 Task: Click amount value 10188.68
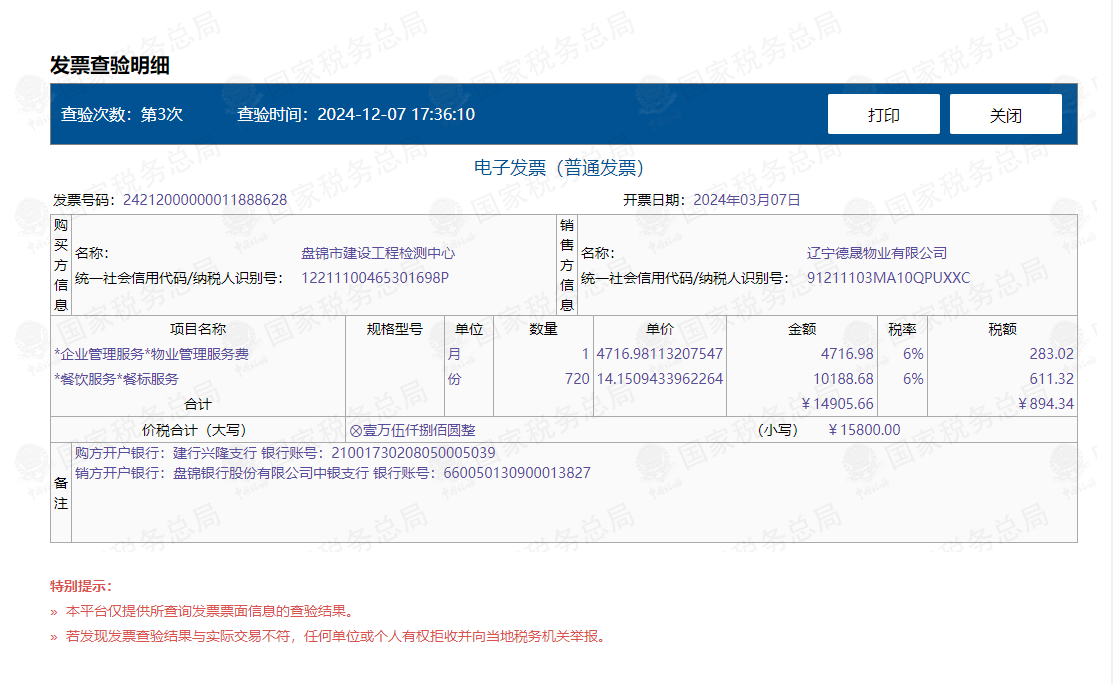click(843, 379)
